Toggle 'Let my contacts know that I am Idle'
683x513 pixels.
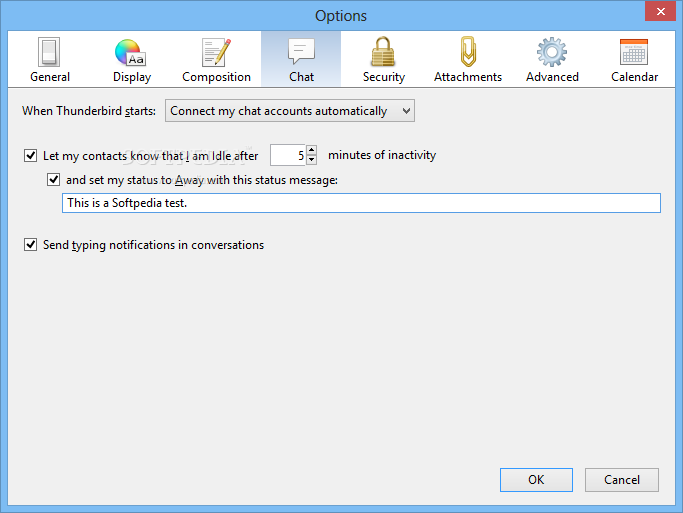click(30, 155)
